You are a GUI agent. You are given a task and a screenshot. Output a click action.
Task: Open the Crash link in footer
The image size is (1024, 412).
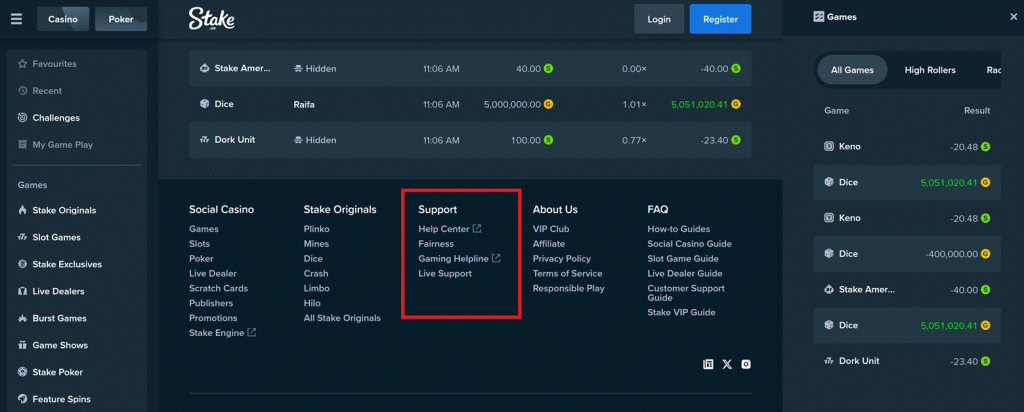point(316,274)
